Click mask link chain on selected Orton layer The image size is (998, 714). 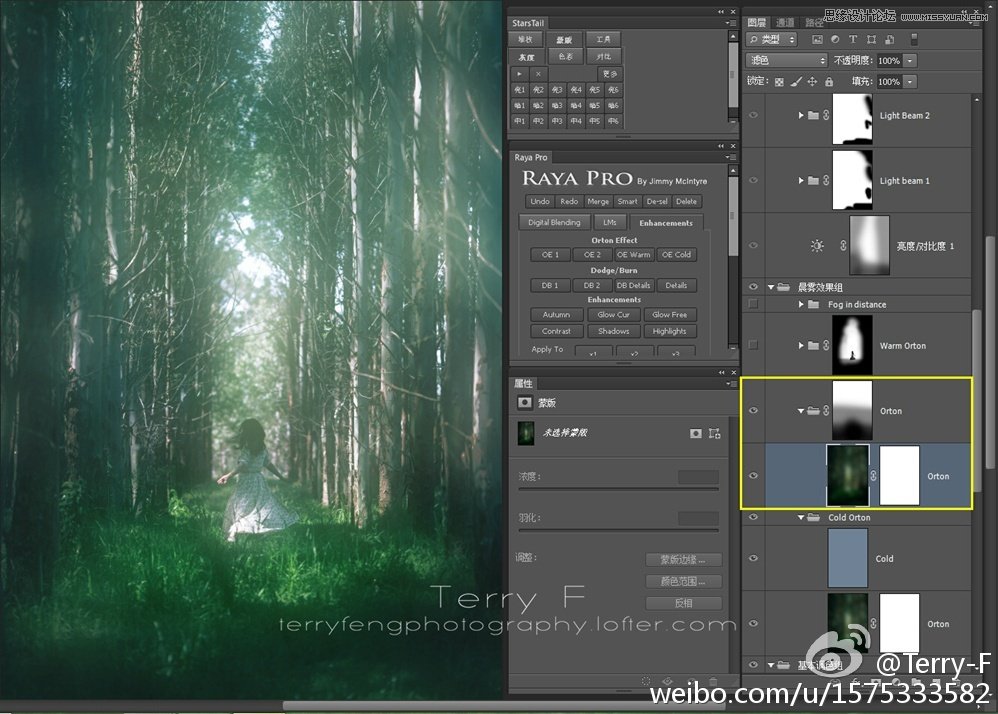[873, 475]
